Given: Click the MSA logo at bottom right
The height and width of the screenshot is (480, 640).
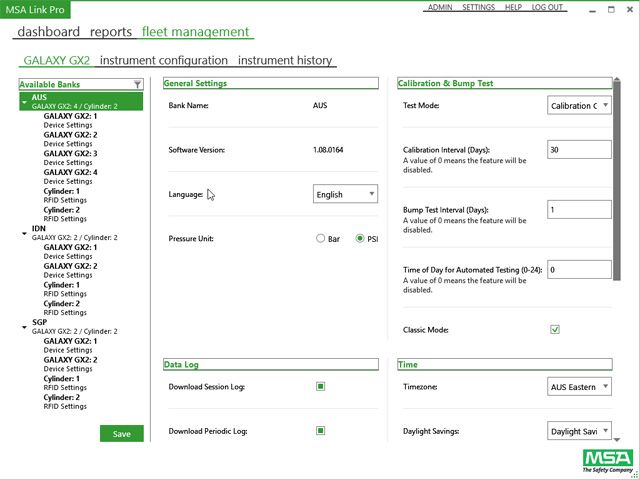Looking at the screenshot, I should (x=606, y=462).
